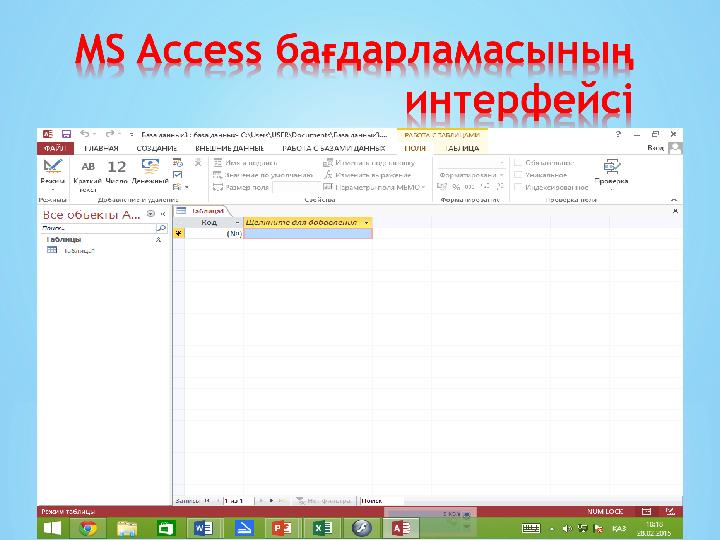Toggle the Обязательное checkbox

pyautogui.click(x=518, y=163)
